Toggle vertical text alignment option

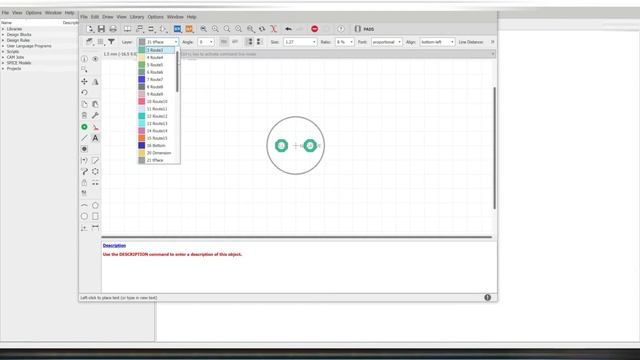pos(249,42)
